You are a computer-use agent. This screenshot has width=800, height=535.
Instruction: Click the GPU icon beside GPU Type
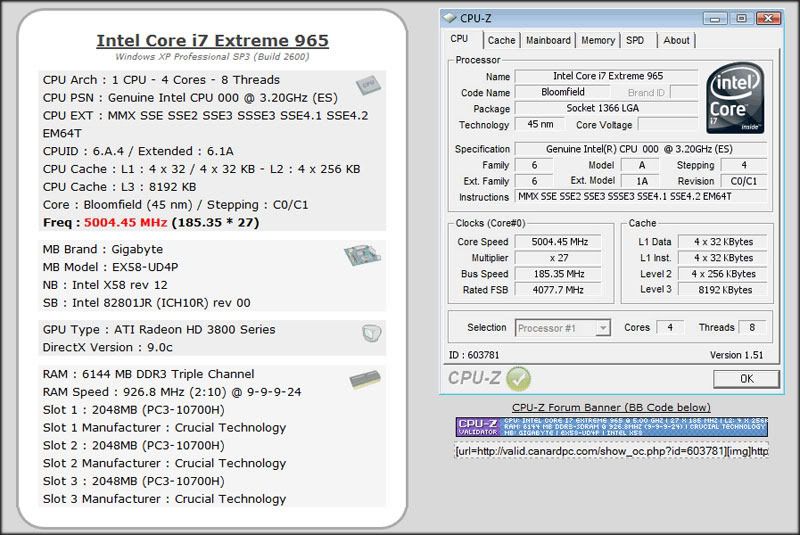pos(371,333)
